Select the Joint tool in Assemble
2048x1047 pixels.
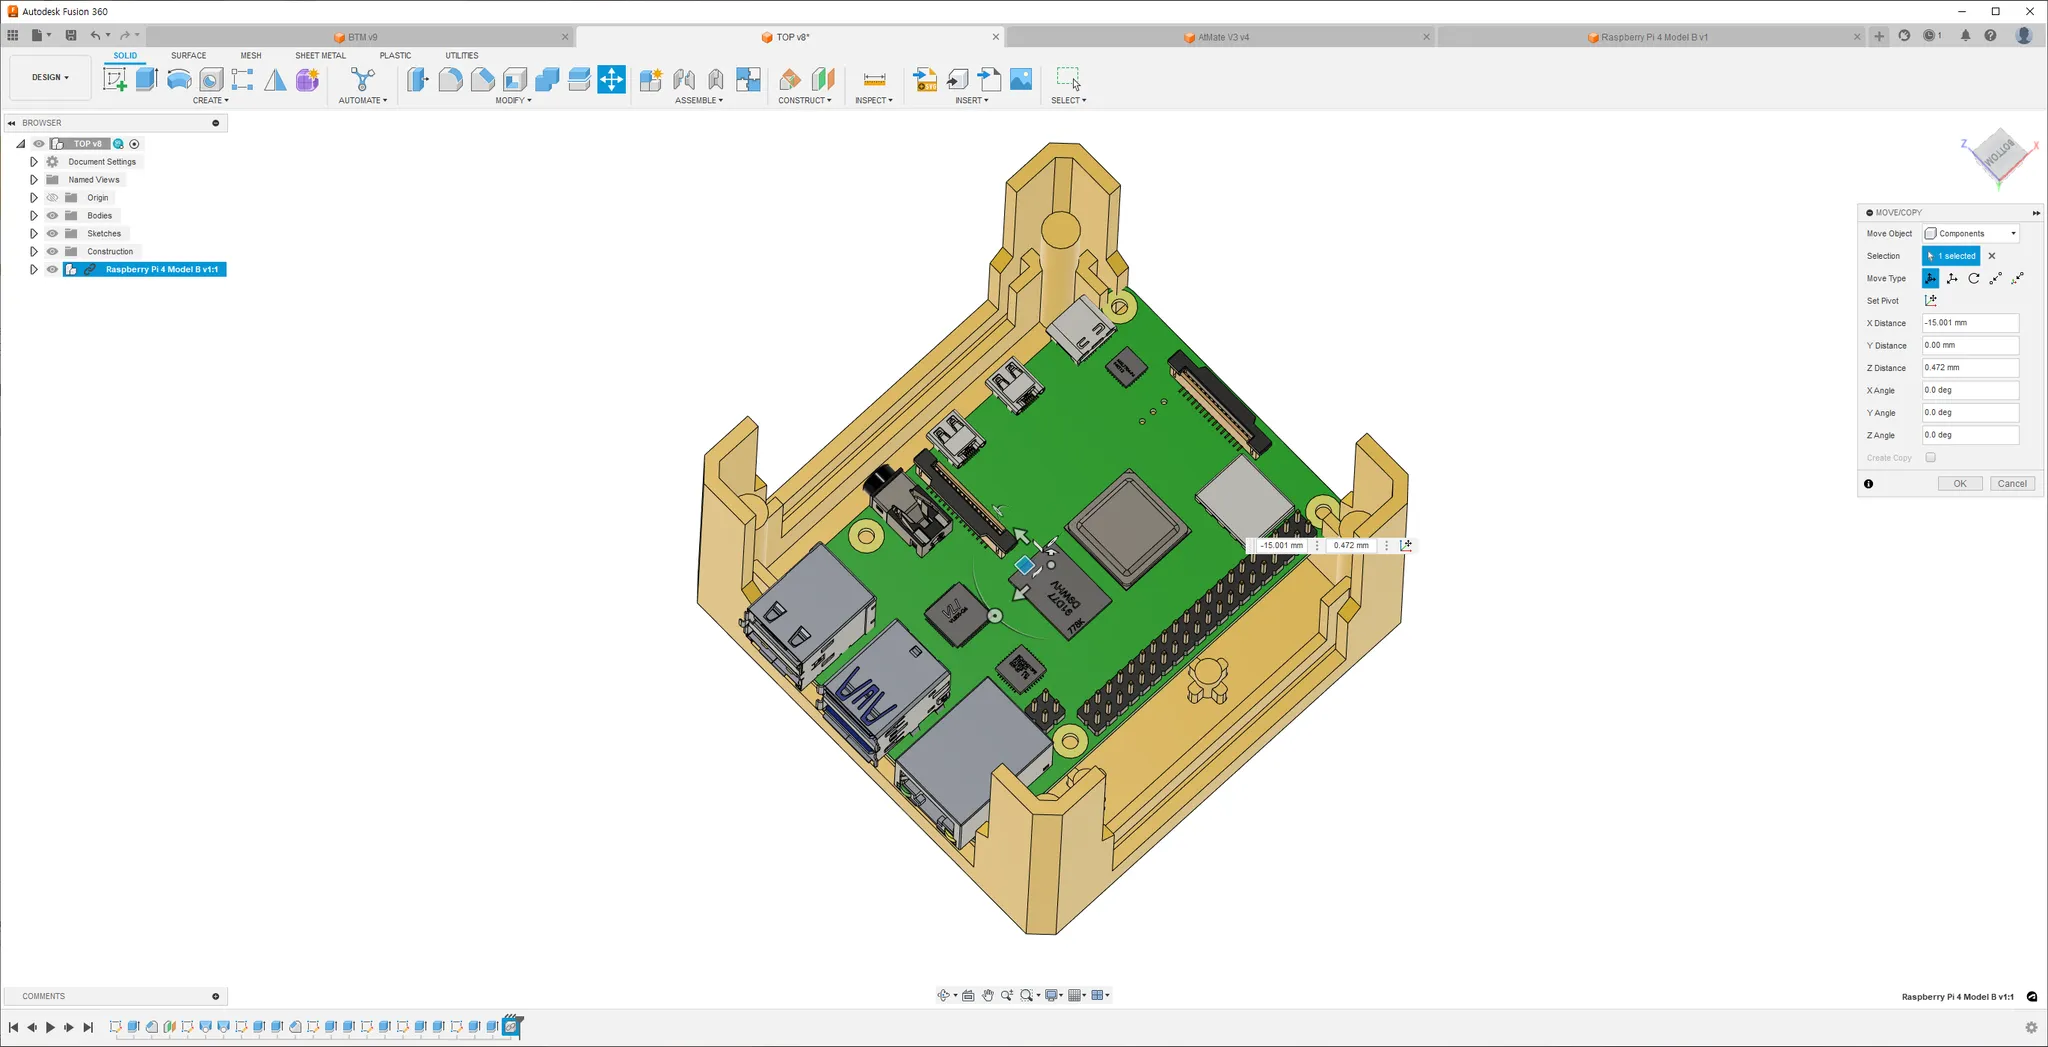pos(684,80)
